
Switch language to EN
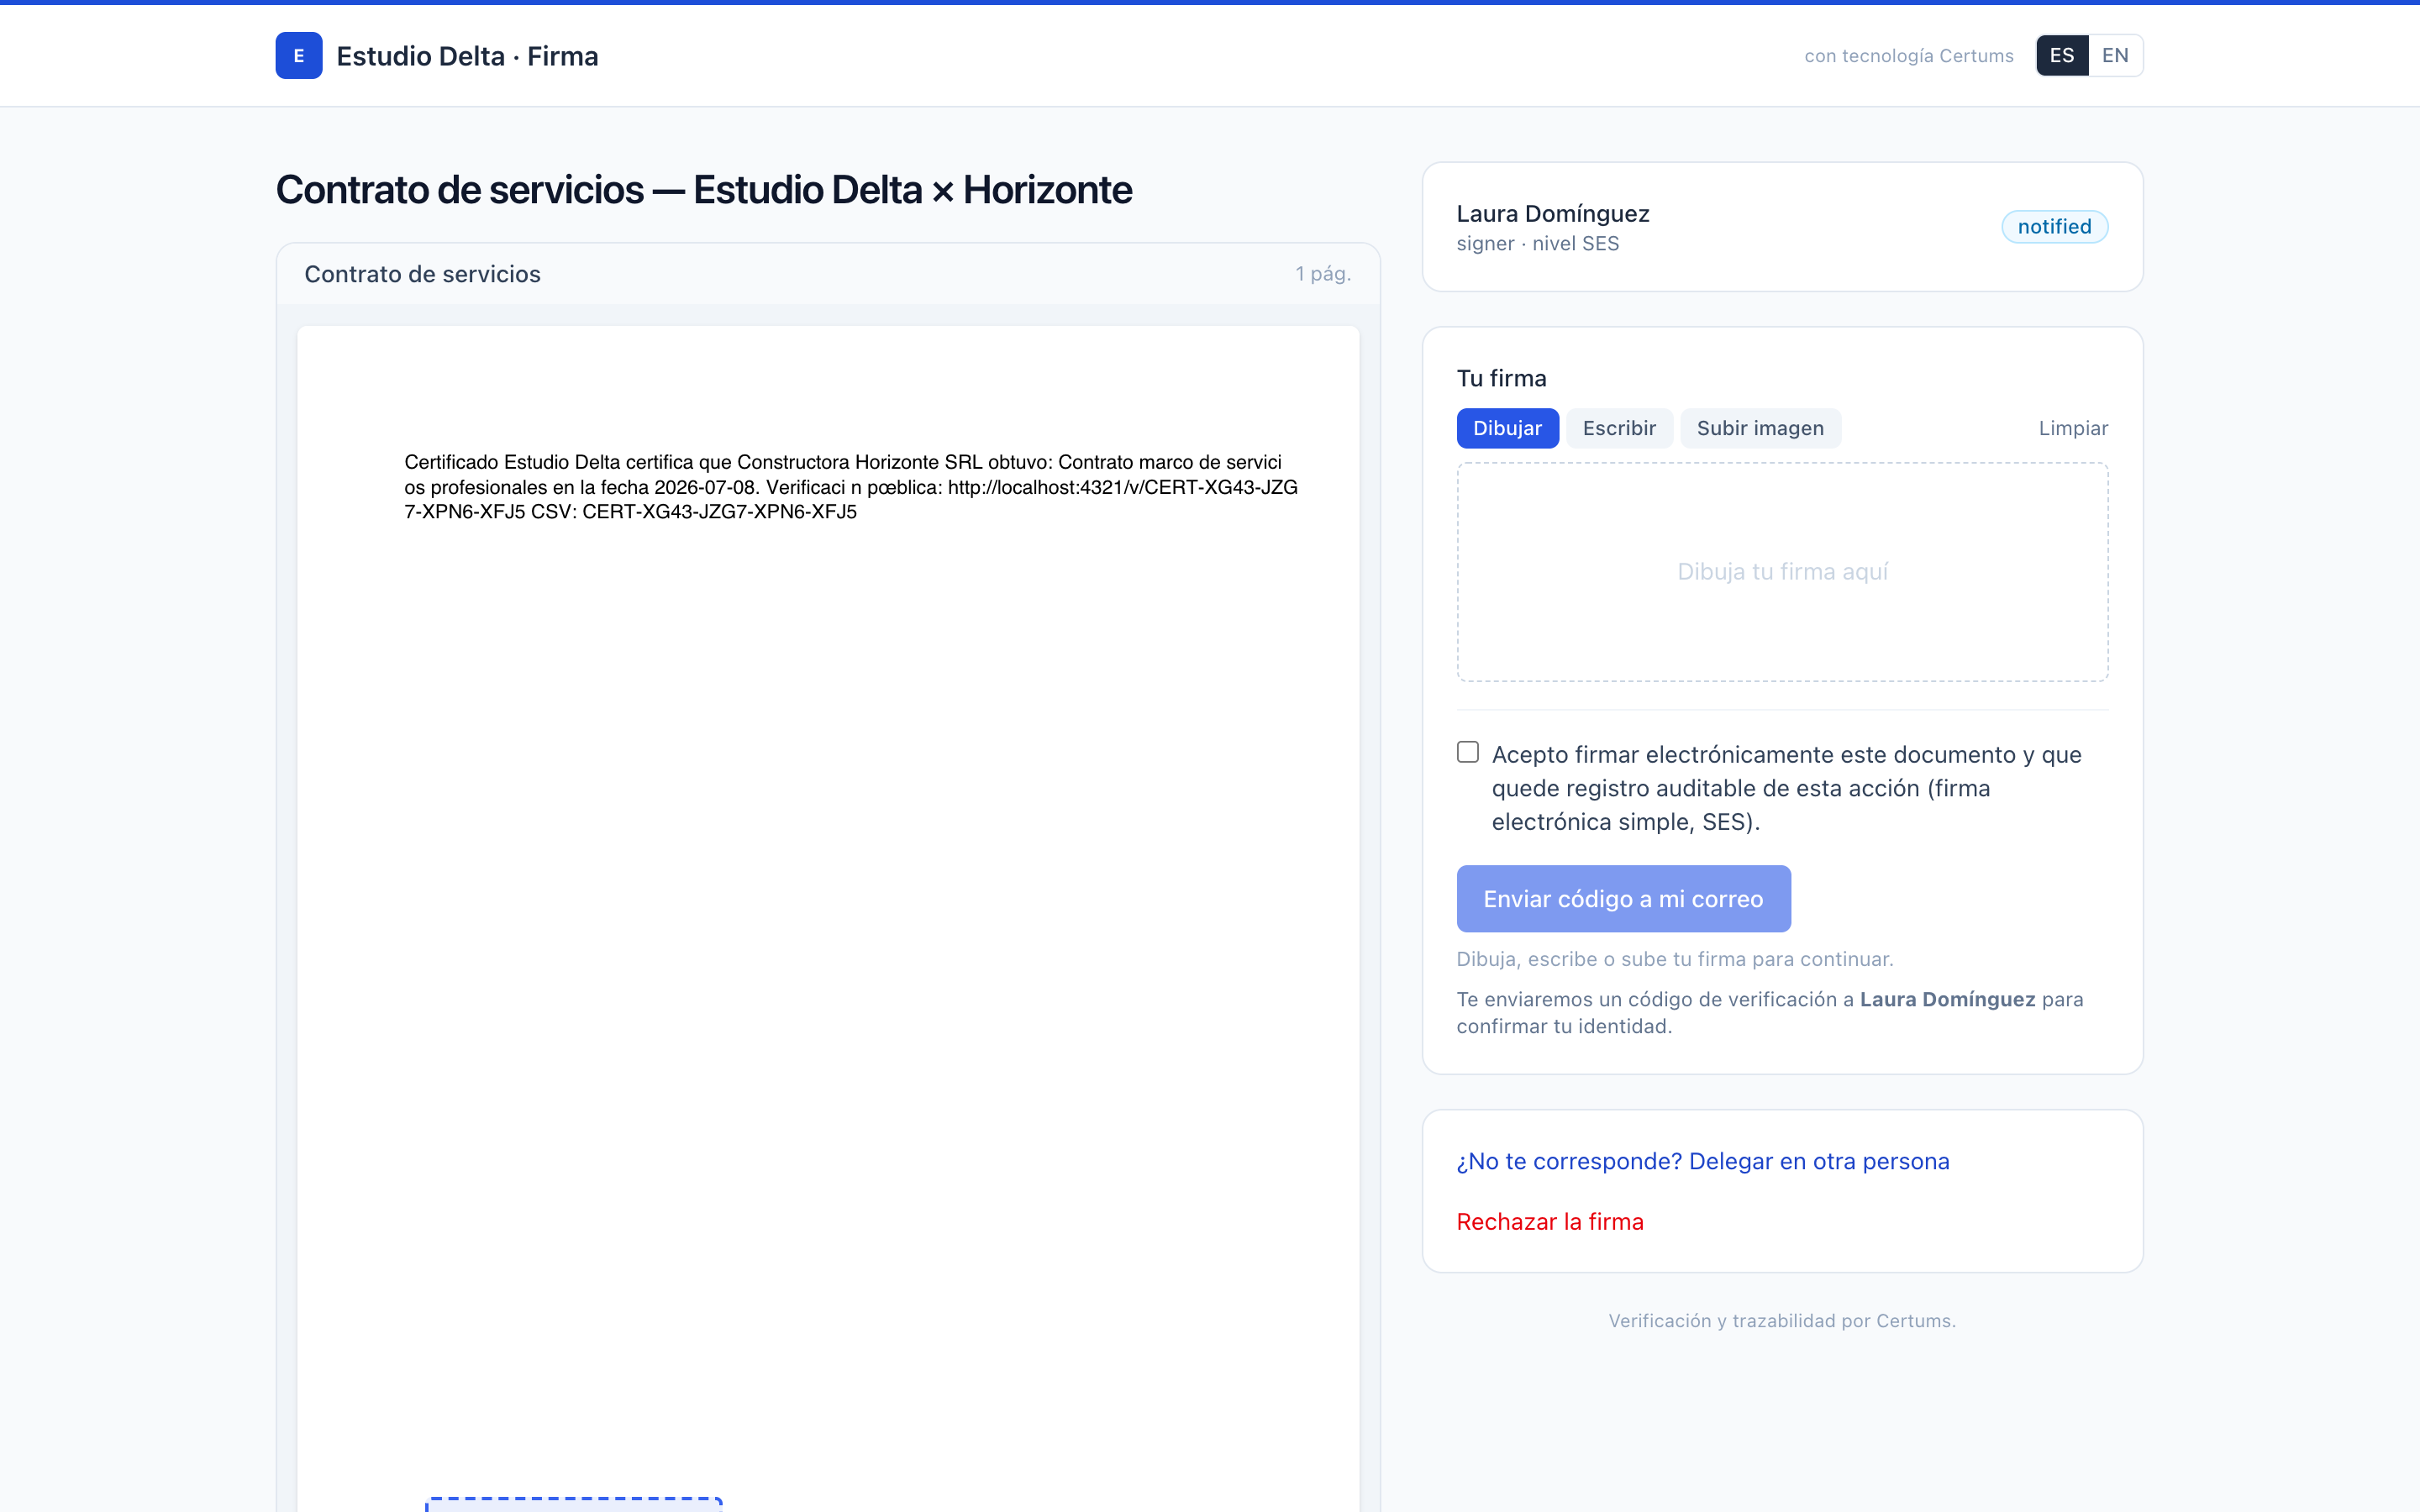[2115, 55]
